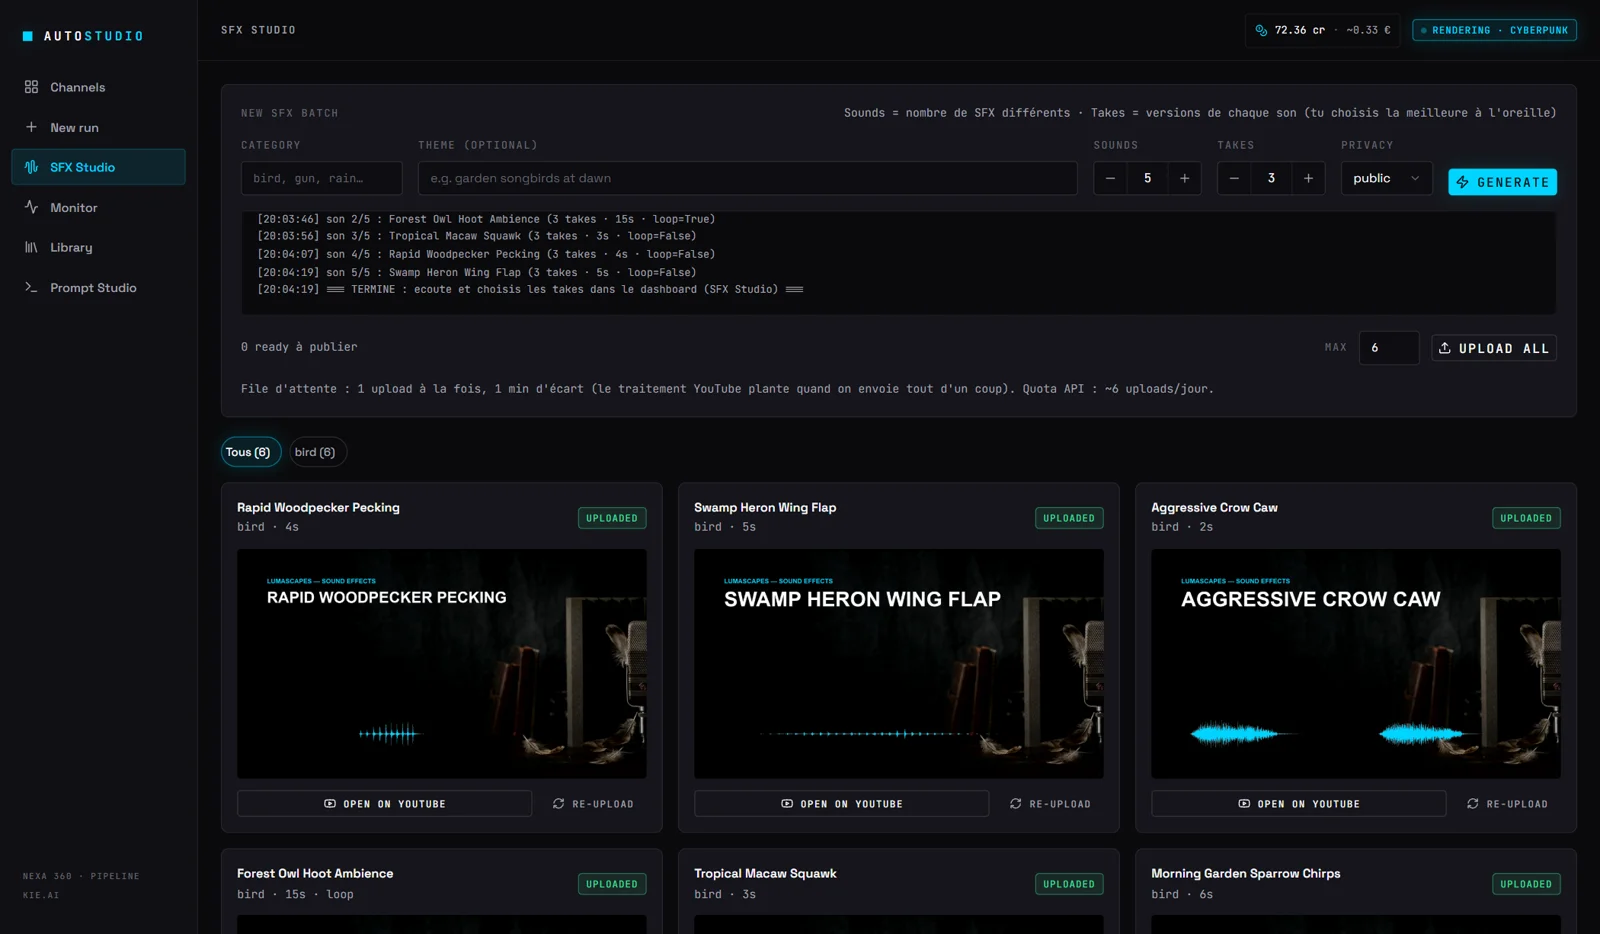The height and width of the screenshot is (934, 1600).
Task: Go to New run in the sidebar
Action: (98, 127)
